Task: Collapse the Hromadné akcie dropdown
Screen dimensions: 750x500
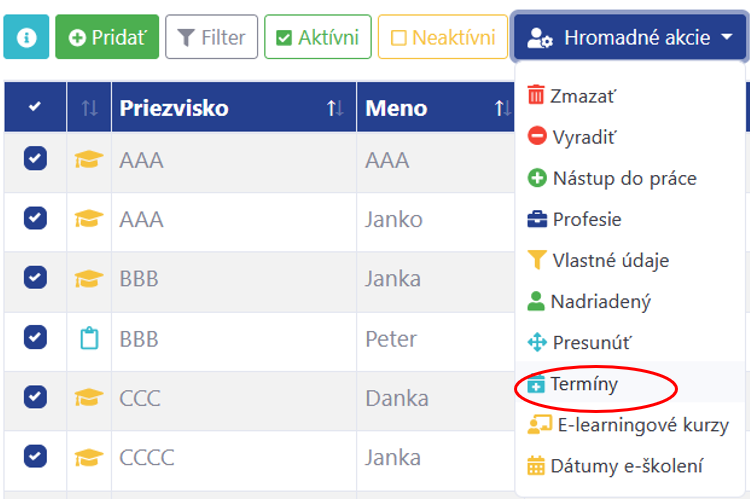Action: (630, 37)
